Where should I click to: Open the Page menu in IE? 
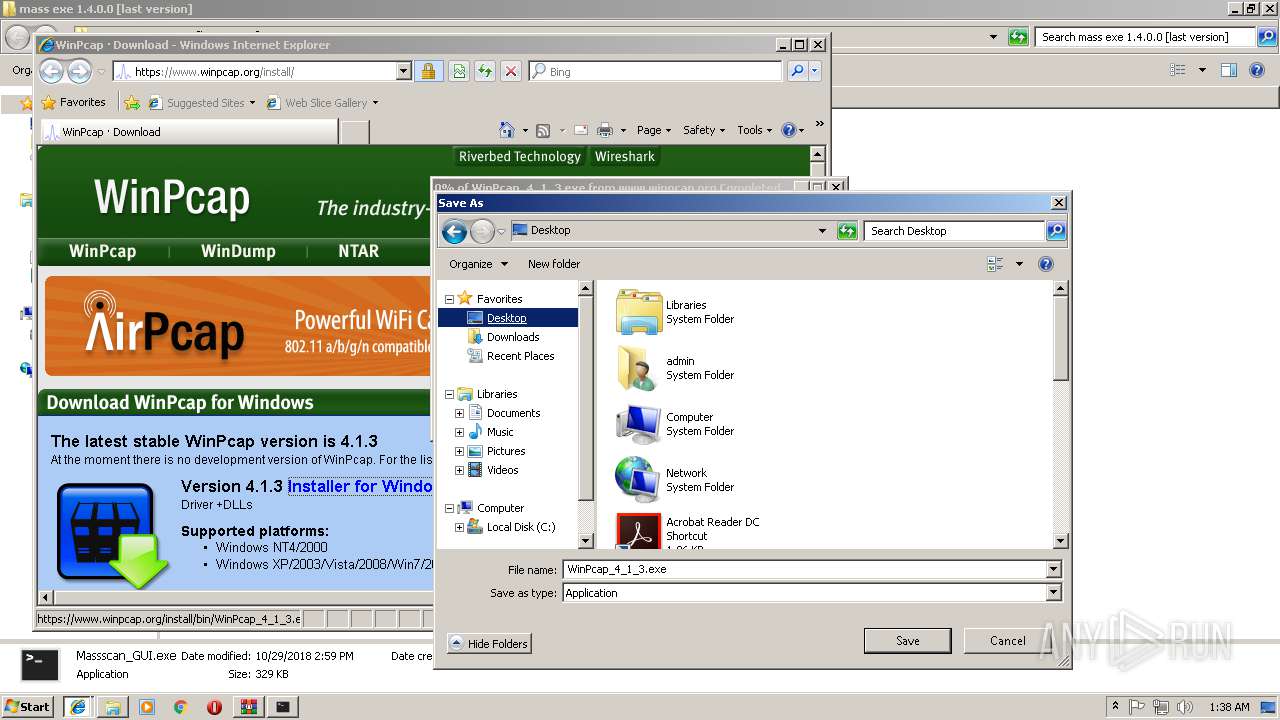tap(653, 130)
